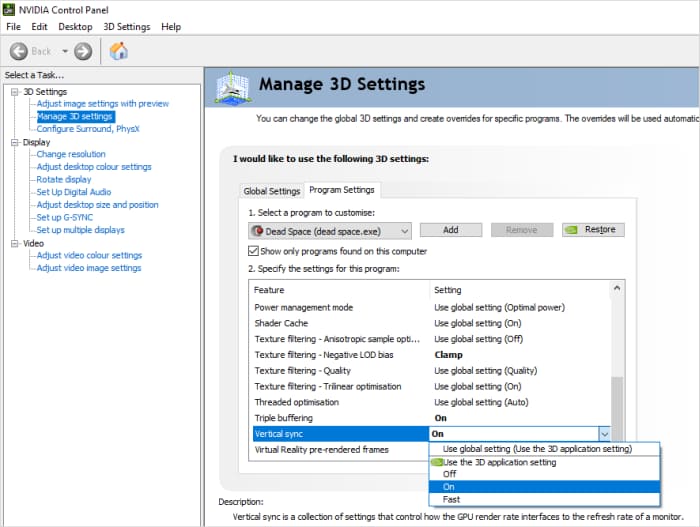The height and width of the screenshot is (527, 700).
Task: Select Texture filtering - Negative LOD bias row
Action: tap(430, 355)
